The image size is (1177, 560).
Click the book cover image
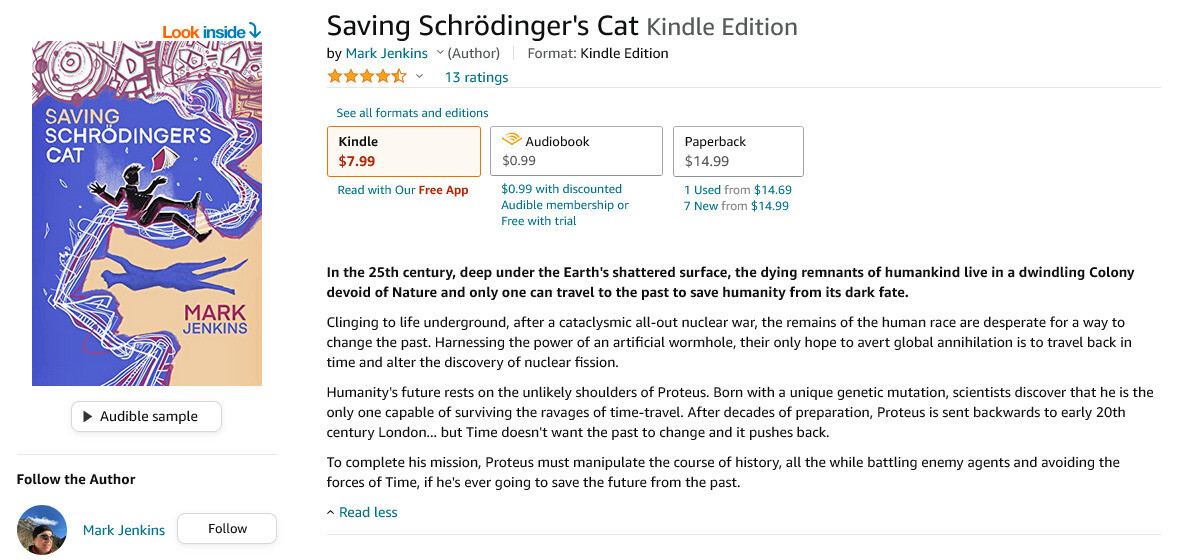click(x=147, y=213)
